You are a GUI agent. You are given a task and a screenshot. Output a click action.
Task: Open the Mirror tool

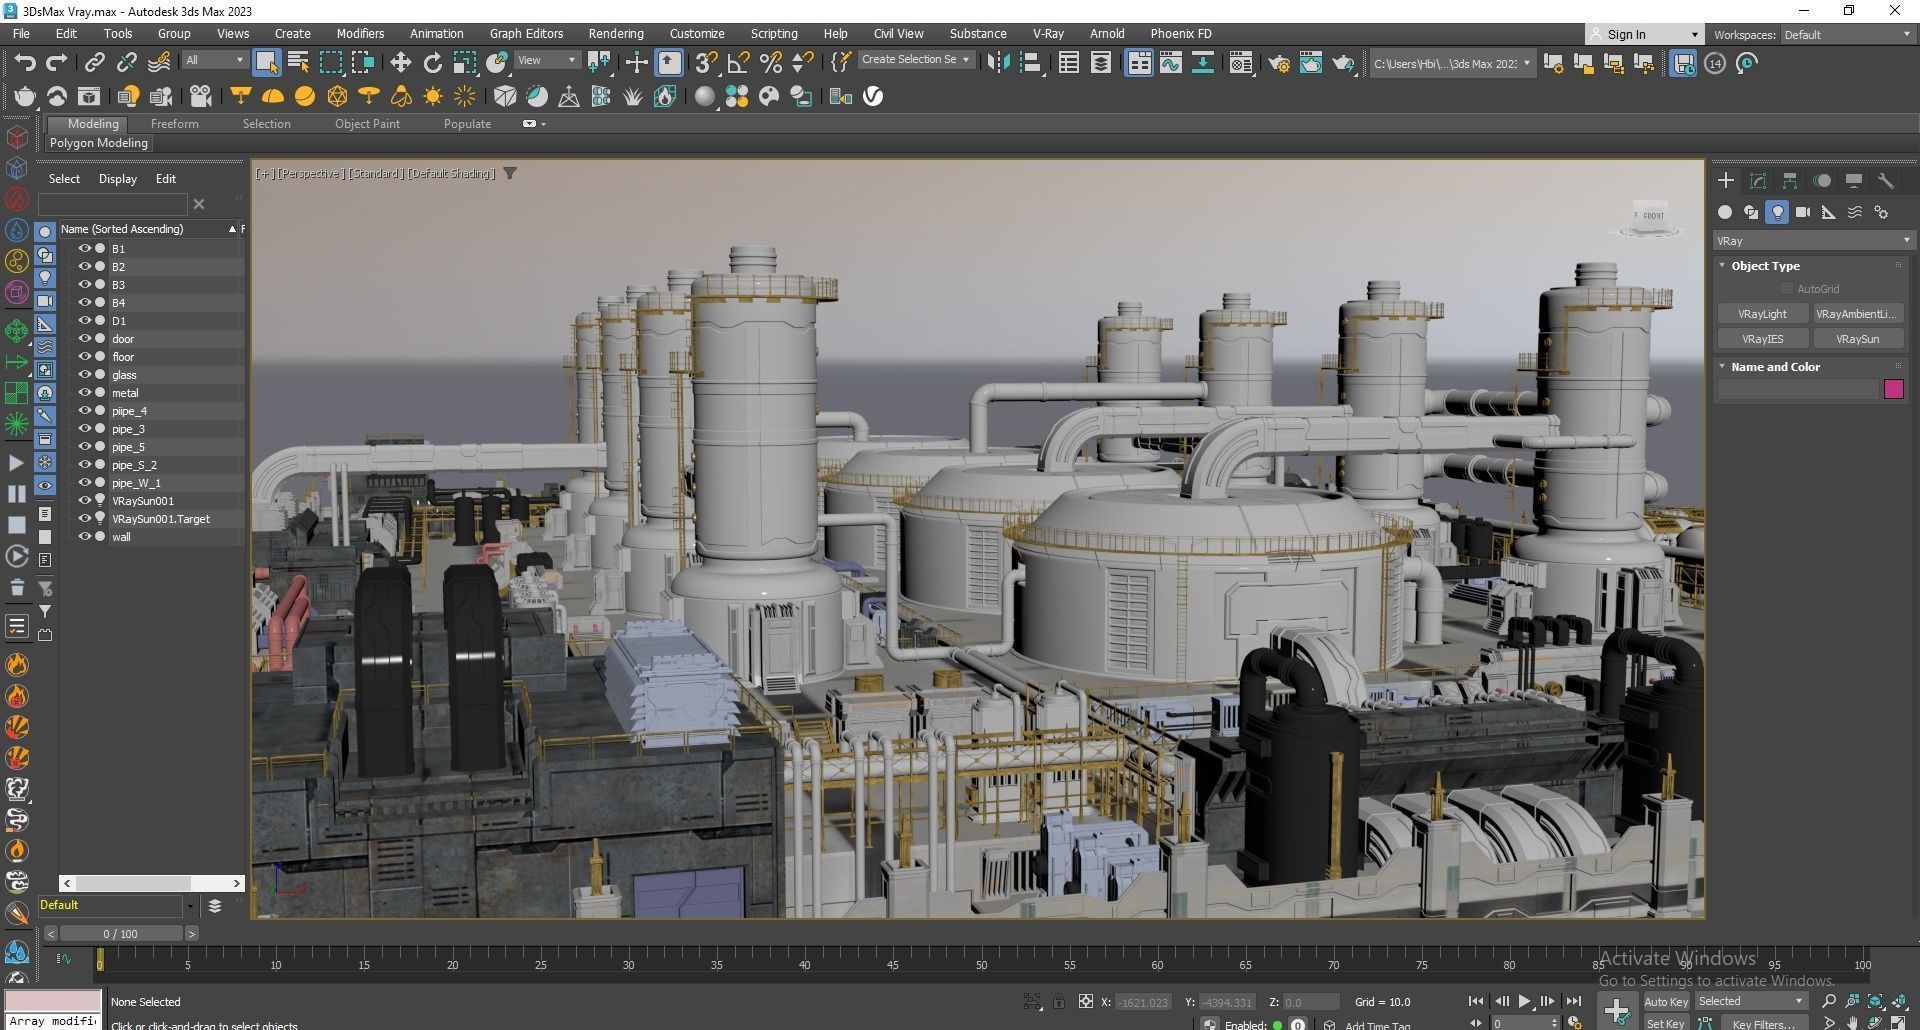(x=998, y=63)
